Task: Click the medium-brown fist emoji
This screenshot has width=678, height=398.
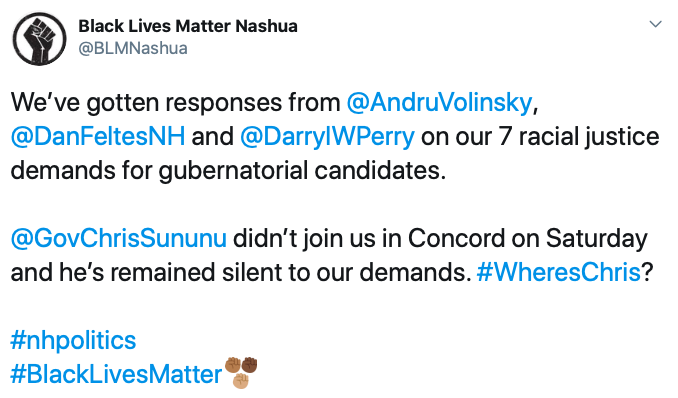Action: [x=233, y=365]
